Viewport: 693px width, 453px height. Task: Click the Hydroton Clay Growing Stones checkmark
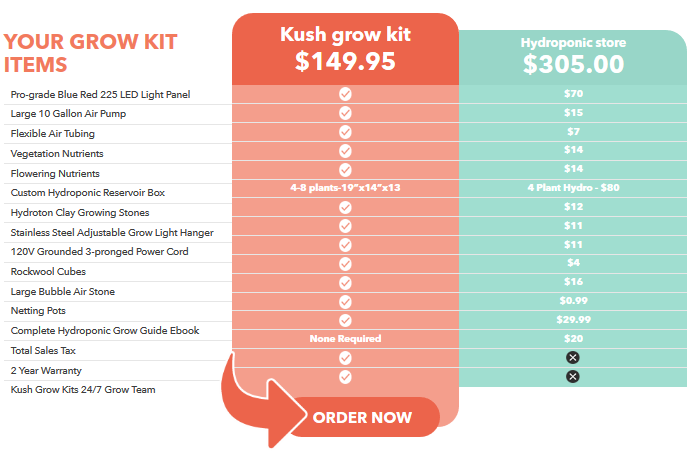(x=345, y=207)
